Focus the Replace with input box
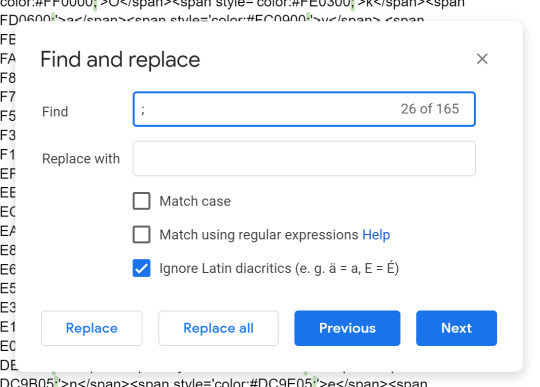 click(304, 158)
